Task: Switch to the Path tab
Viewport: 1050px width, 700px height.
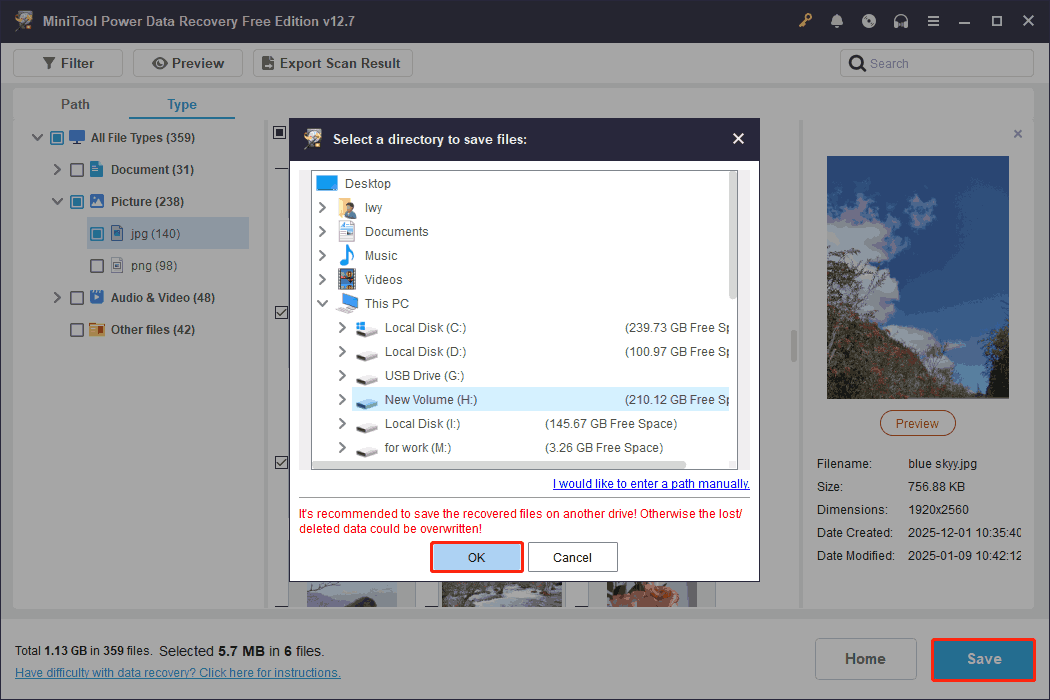Action: tap(75, 104)
